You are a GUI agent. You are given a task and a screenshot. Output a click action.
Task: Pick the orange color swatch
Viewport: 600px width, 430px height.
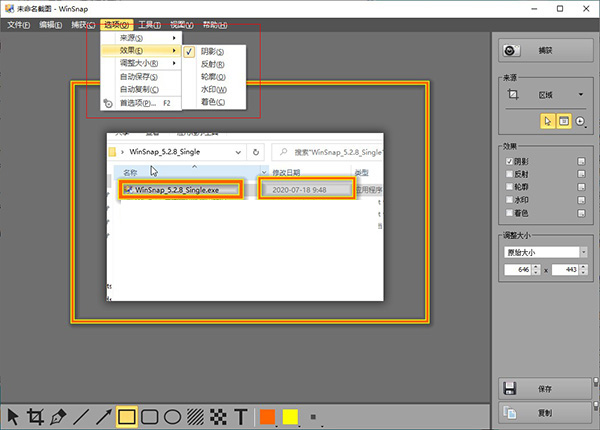coord(267,417)
